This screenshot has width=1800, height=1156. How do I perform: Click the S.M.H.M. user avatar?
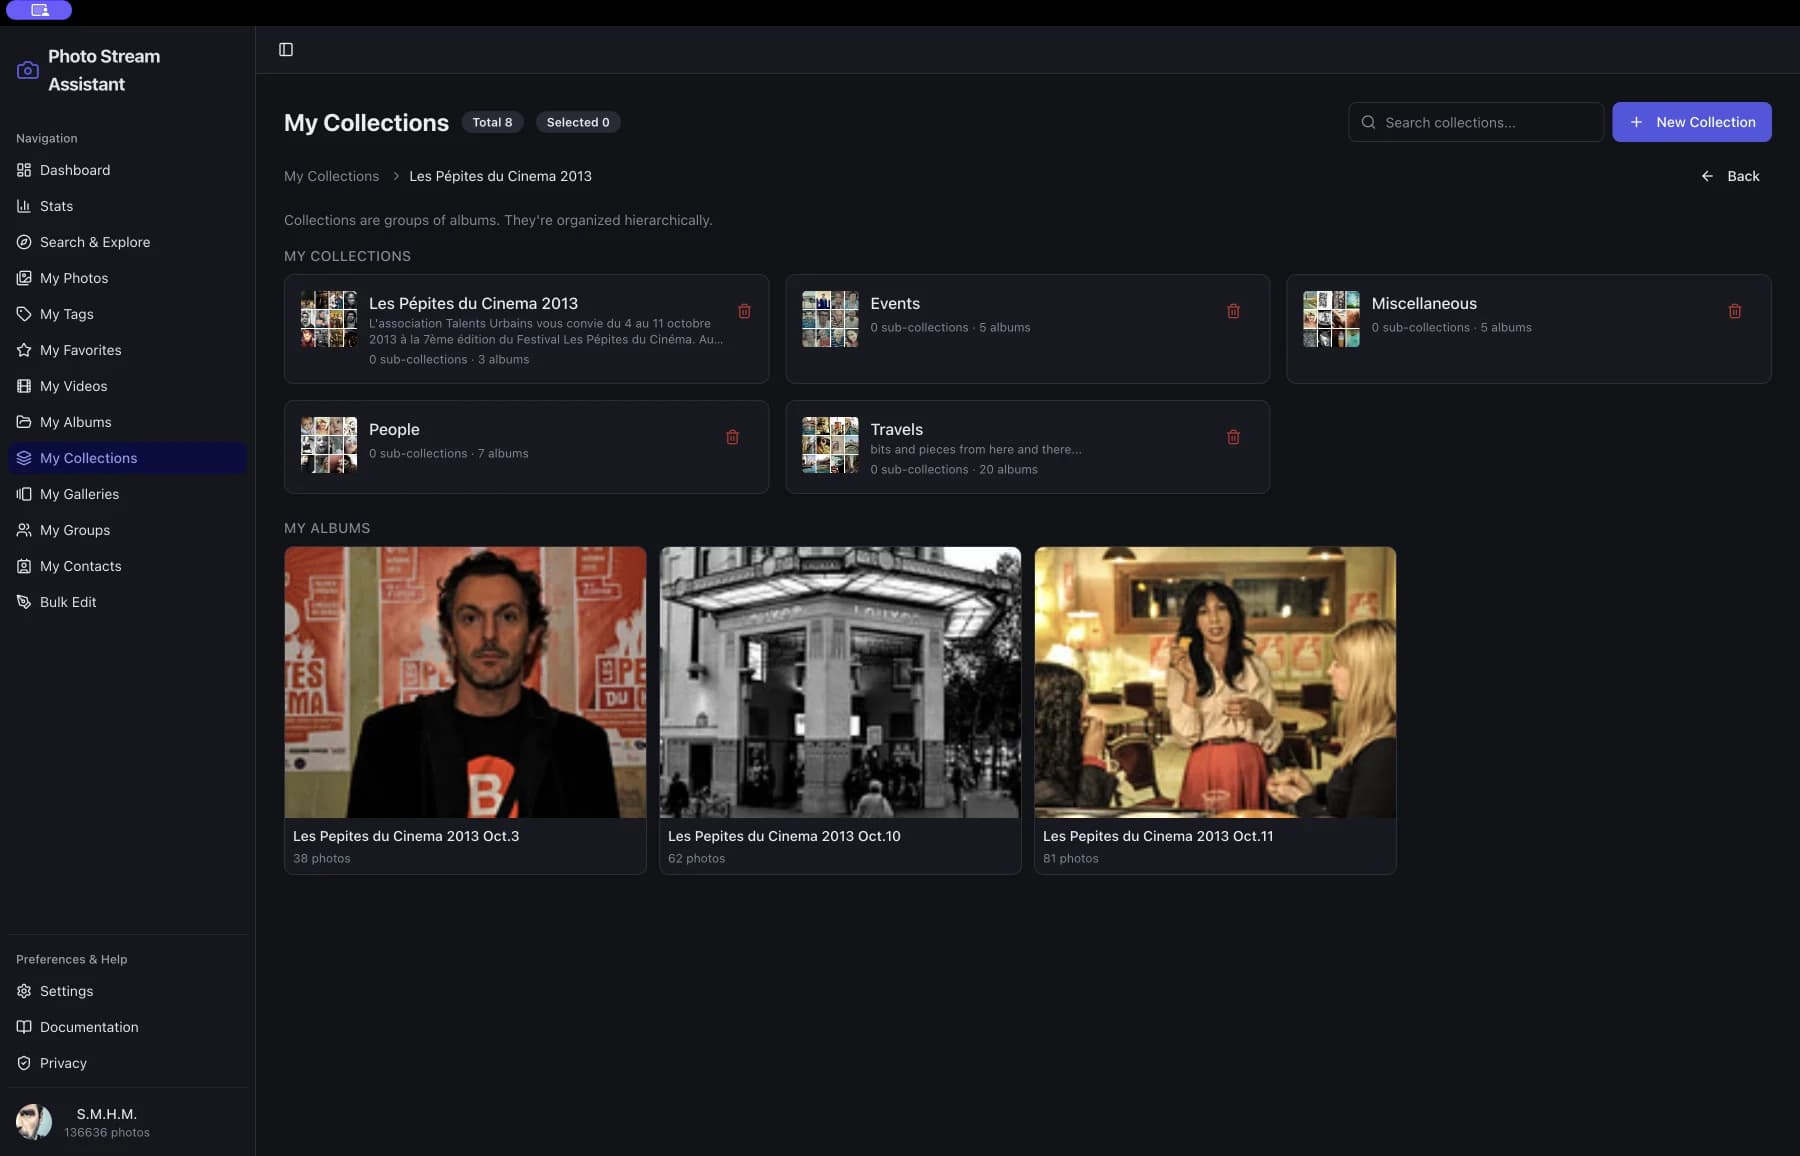[x=35, y=1121]
